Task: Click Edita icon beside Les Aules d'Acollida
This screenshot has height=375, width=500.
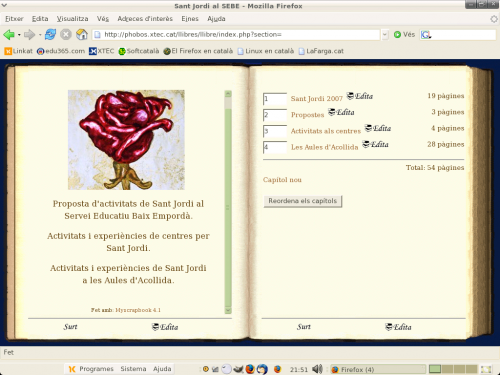Action: click(375, 144)
